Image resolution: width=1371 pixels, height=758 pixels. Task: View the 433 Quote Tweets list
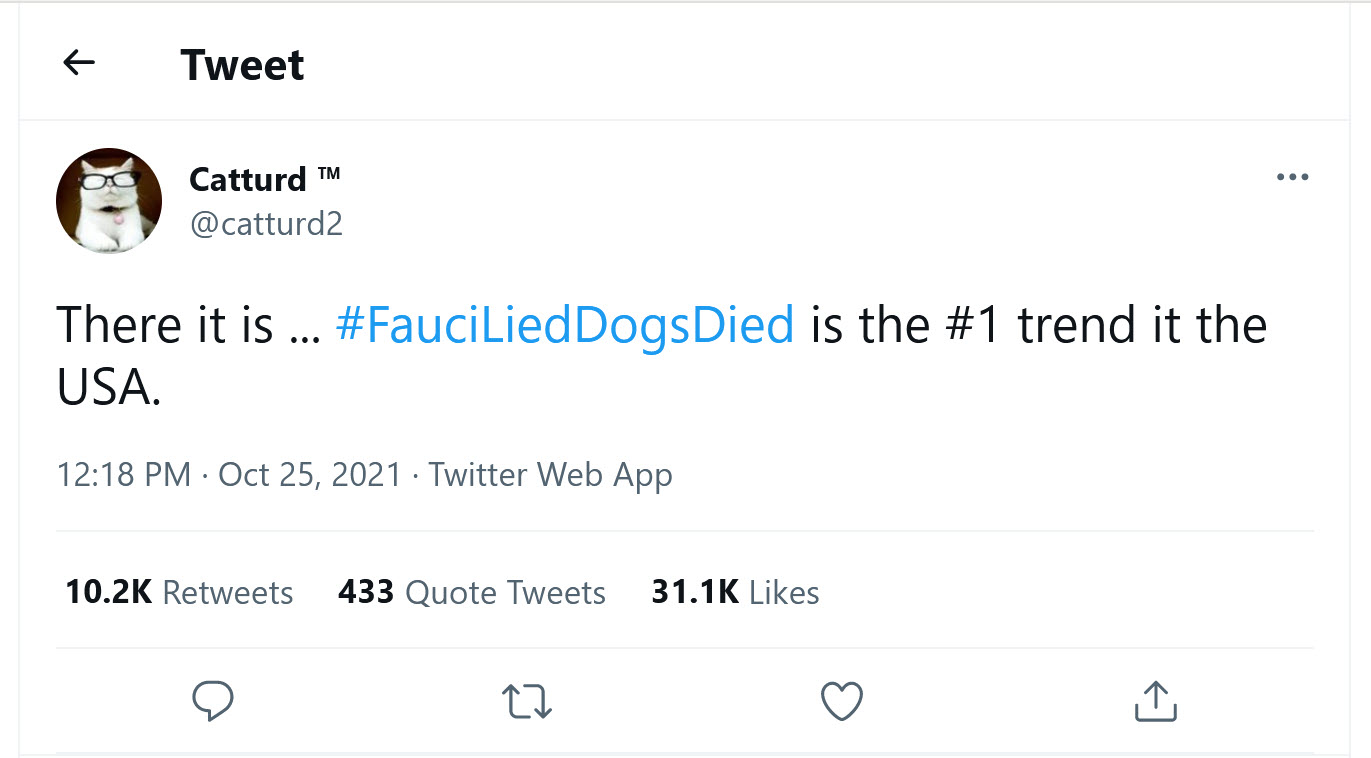(471, 592)
